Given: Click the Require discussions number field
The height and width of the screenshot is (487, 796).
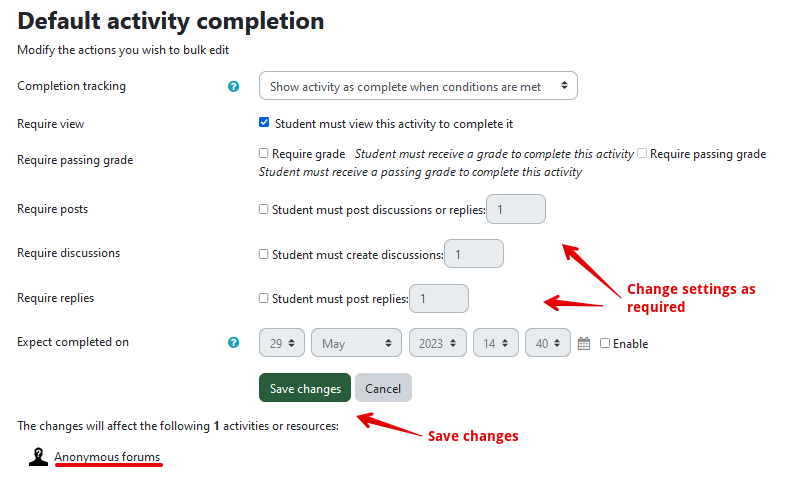Looking at the screenshot, I should [474, 254].
